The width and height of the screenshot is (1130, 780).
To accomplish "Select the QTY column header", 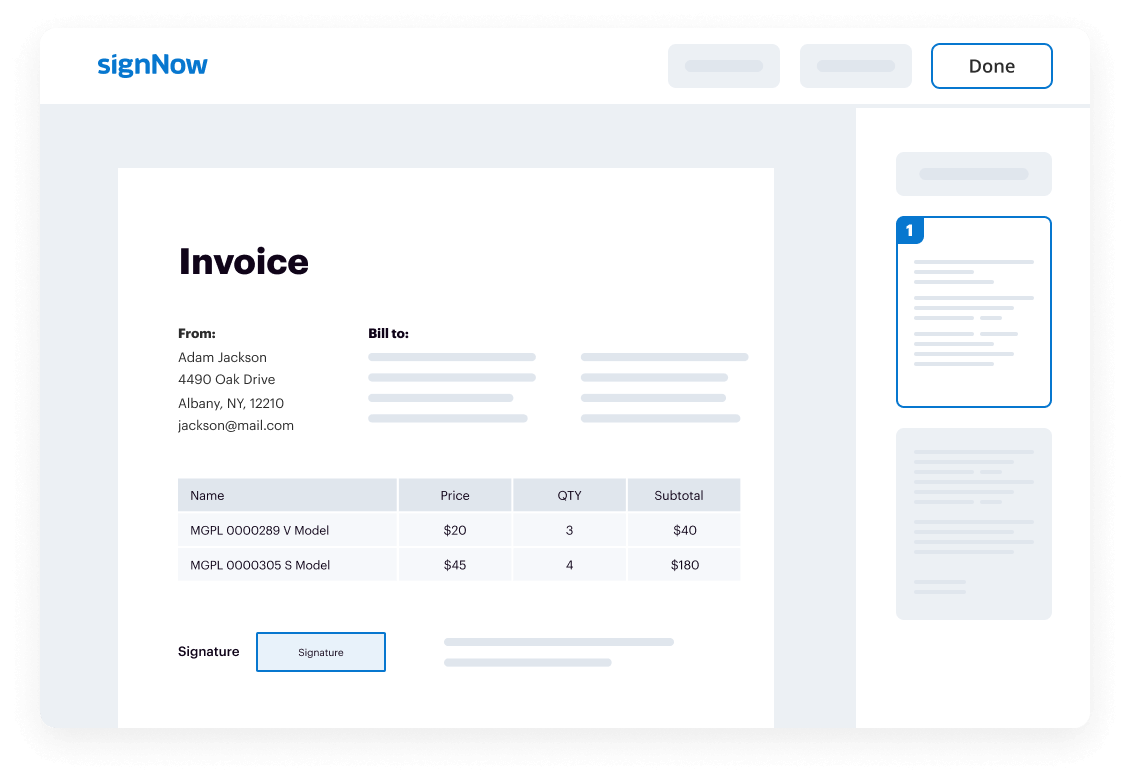I will [x=569, y=494].
